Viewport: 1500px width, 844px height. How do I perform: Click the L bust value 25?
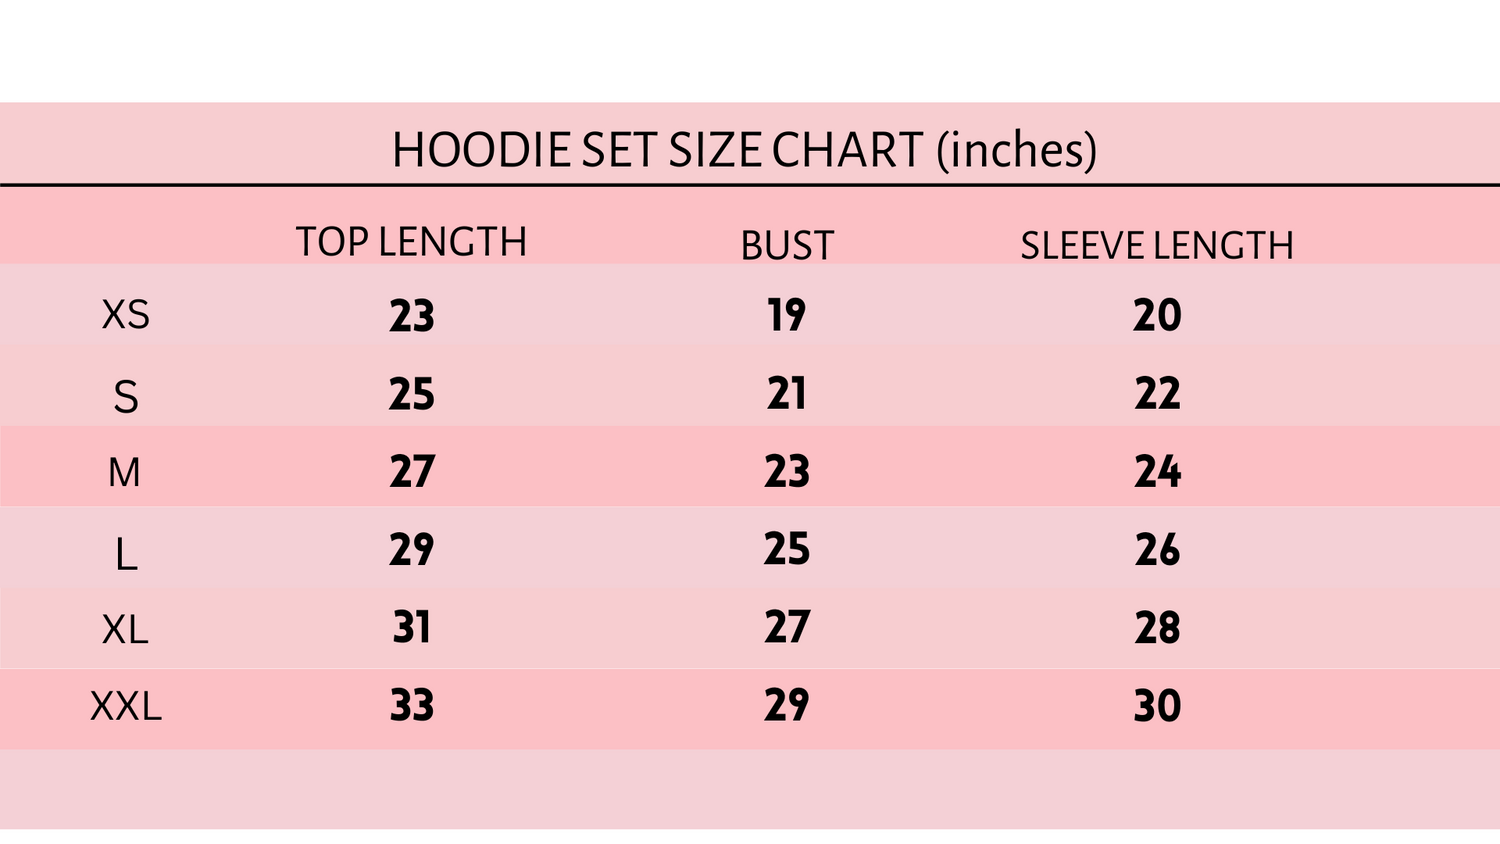787,549
